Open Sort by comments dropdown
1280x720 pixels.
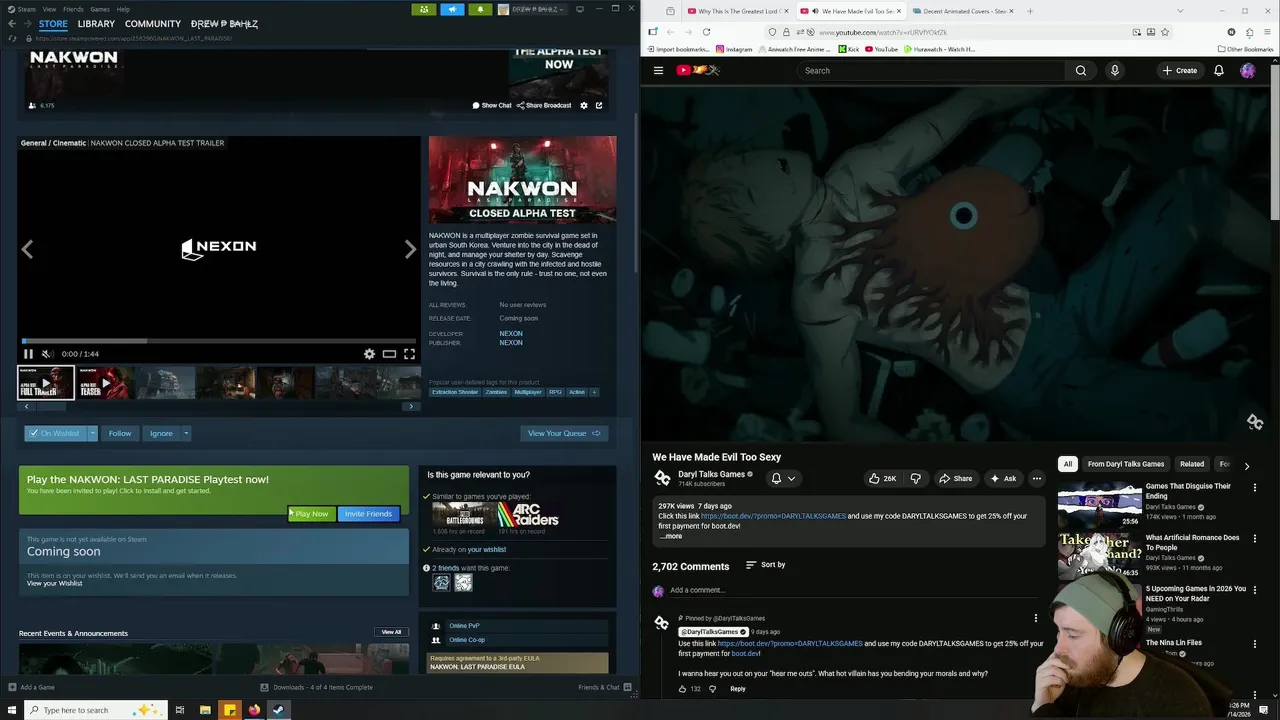click(766, 565)
